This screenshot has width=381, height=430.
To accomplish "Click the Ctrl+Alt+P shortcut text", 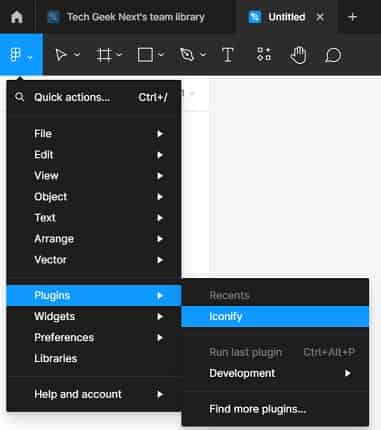I will click(x=329, y=352).
